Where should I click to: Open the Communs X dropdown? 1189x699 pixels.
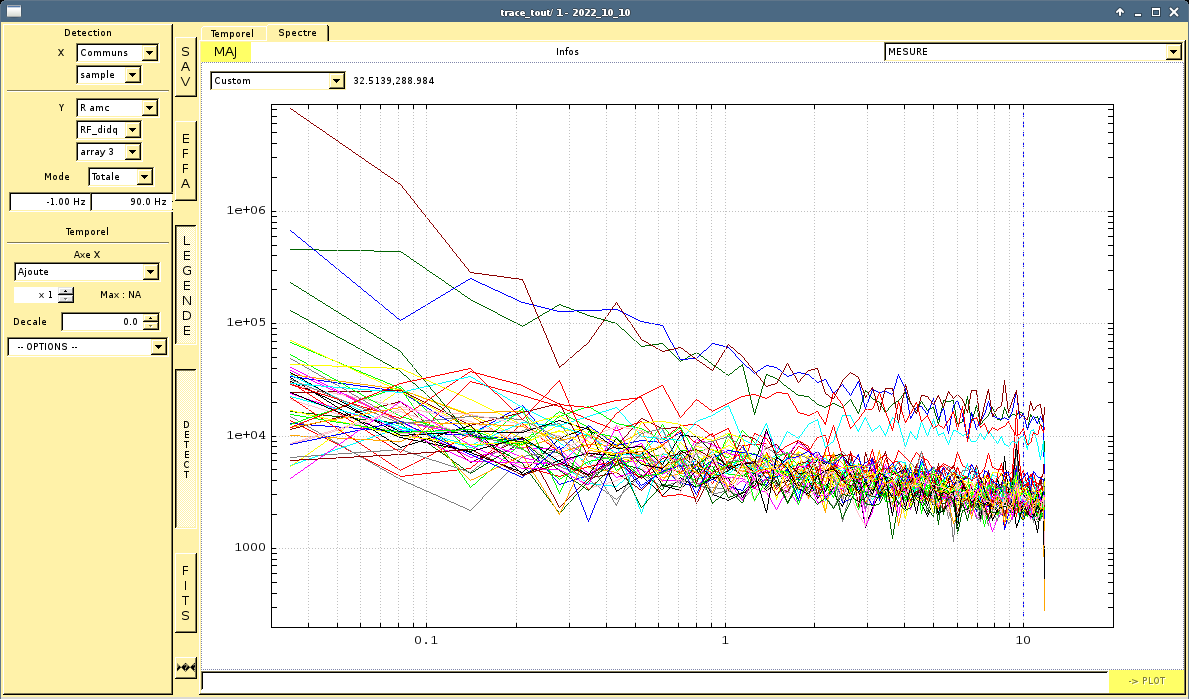(118, 52)
